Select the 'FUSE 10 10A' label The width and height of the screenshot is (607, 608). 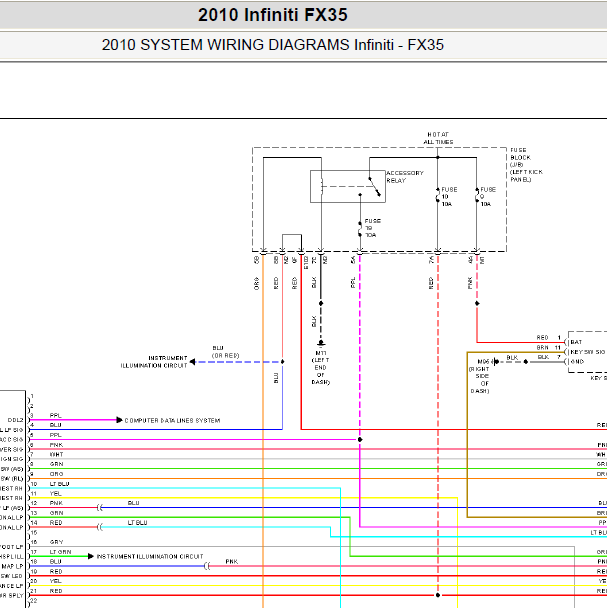click(449, 197)
